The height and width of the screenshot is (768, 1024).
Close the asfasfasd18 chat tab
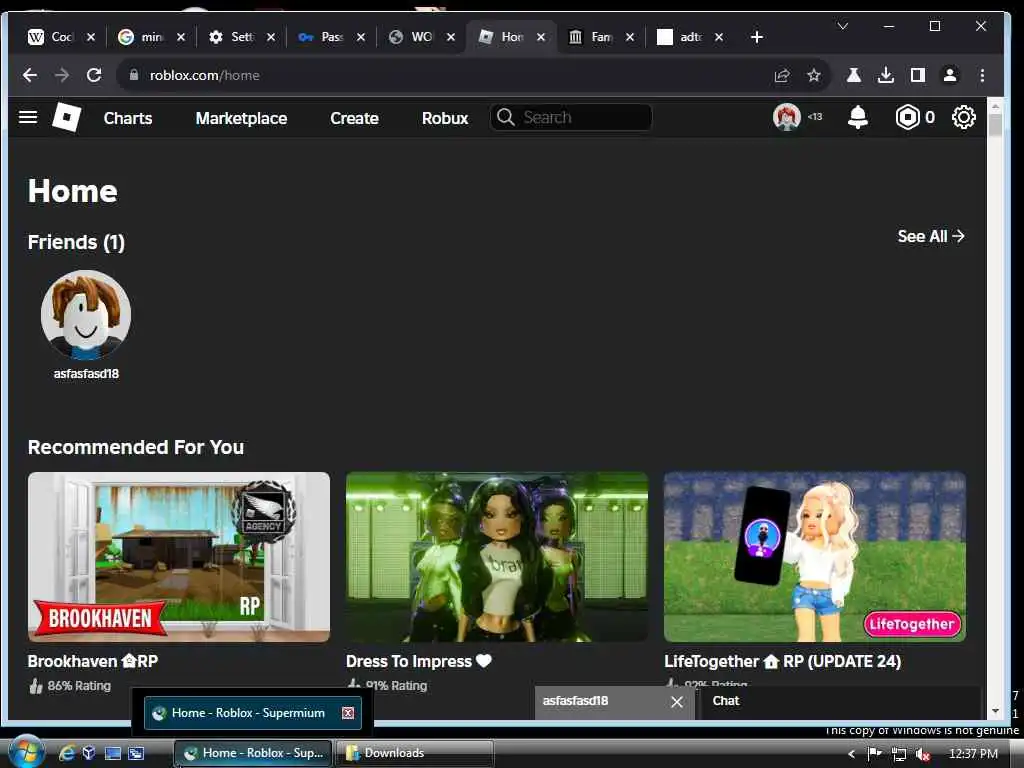pos(677,701)
